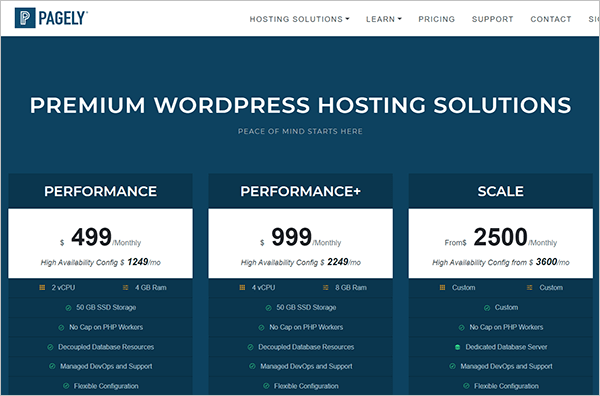
Task: Click check icon for Scale Managed DevOps and Support
Action: coord(452,366)
